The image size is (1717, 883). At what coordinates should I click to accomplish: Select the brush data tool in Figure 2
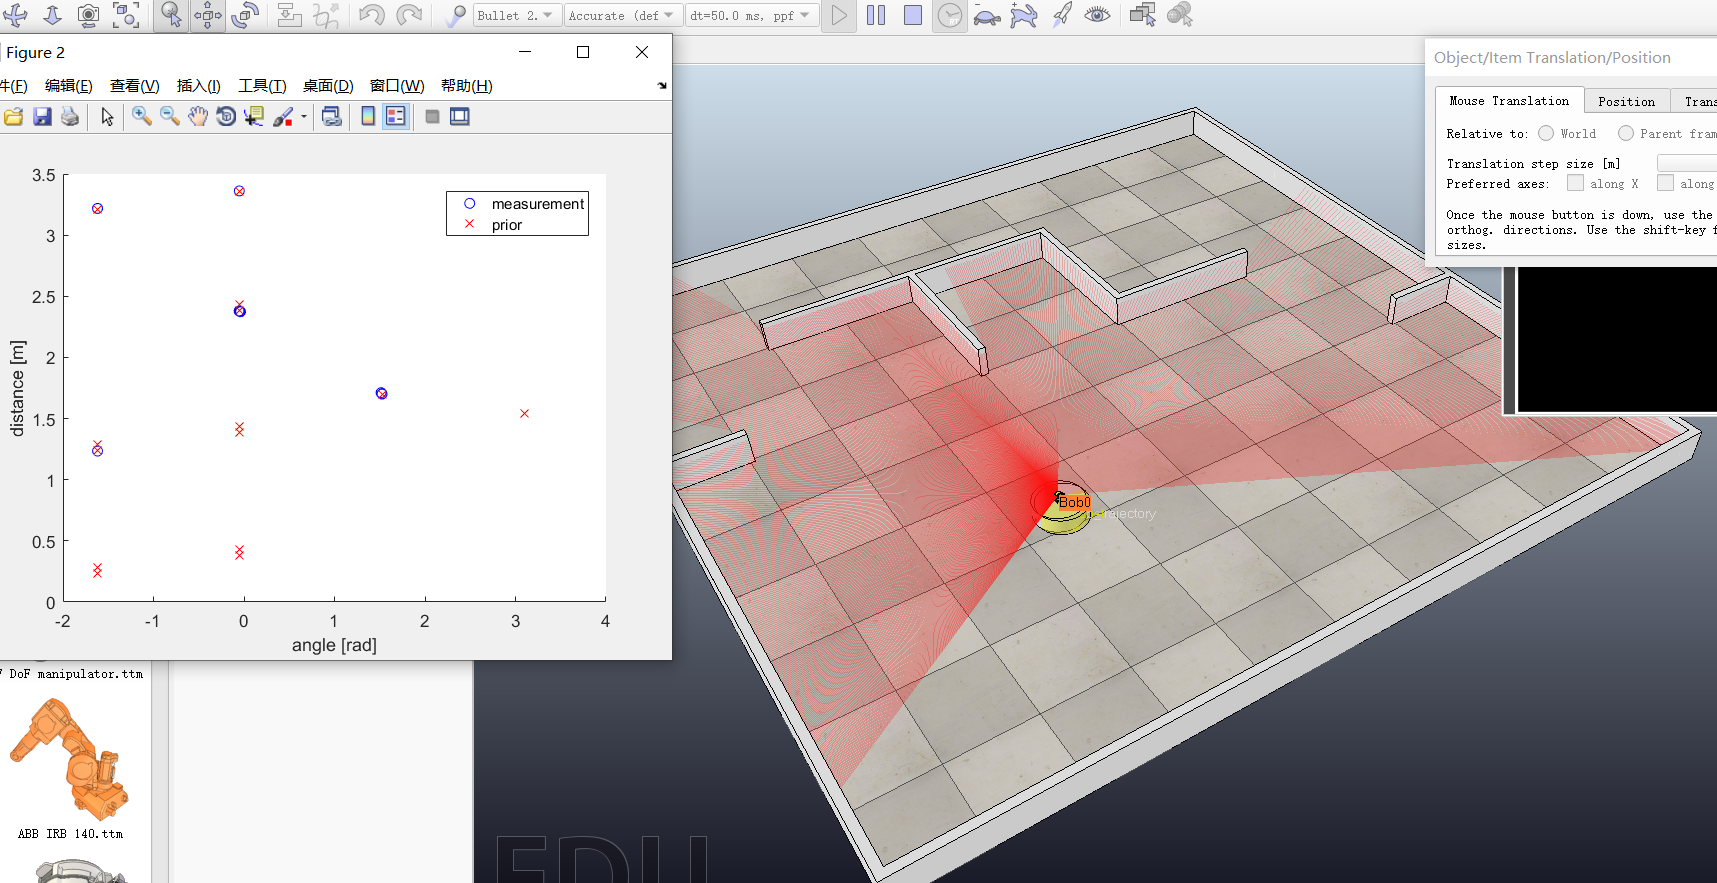pos(283,117)
